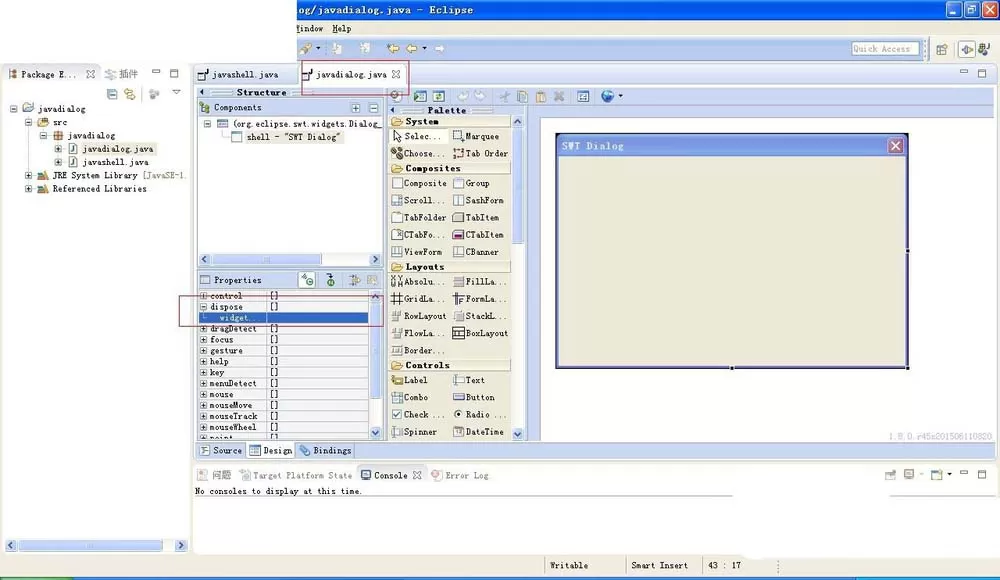Viewport: 1000px width, 580px height.
Task: Toggle show events icon in Properties
Action: coord(307,280)
